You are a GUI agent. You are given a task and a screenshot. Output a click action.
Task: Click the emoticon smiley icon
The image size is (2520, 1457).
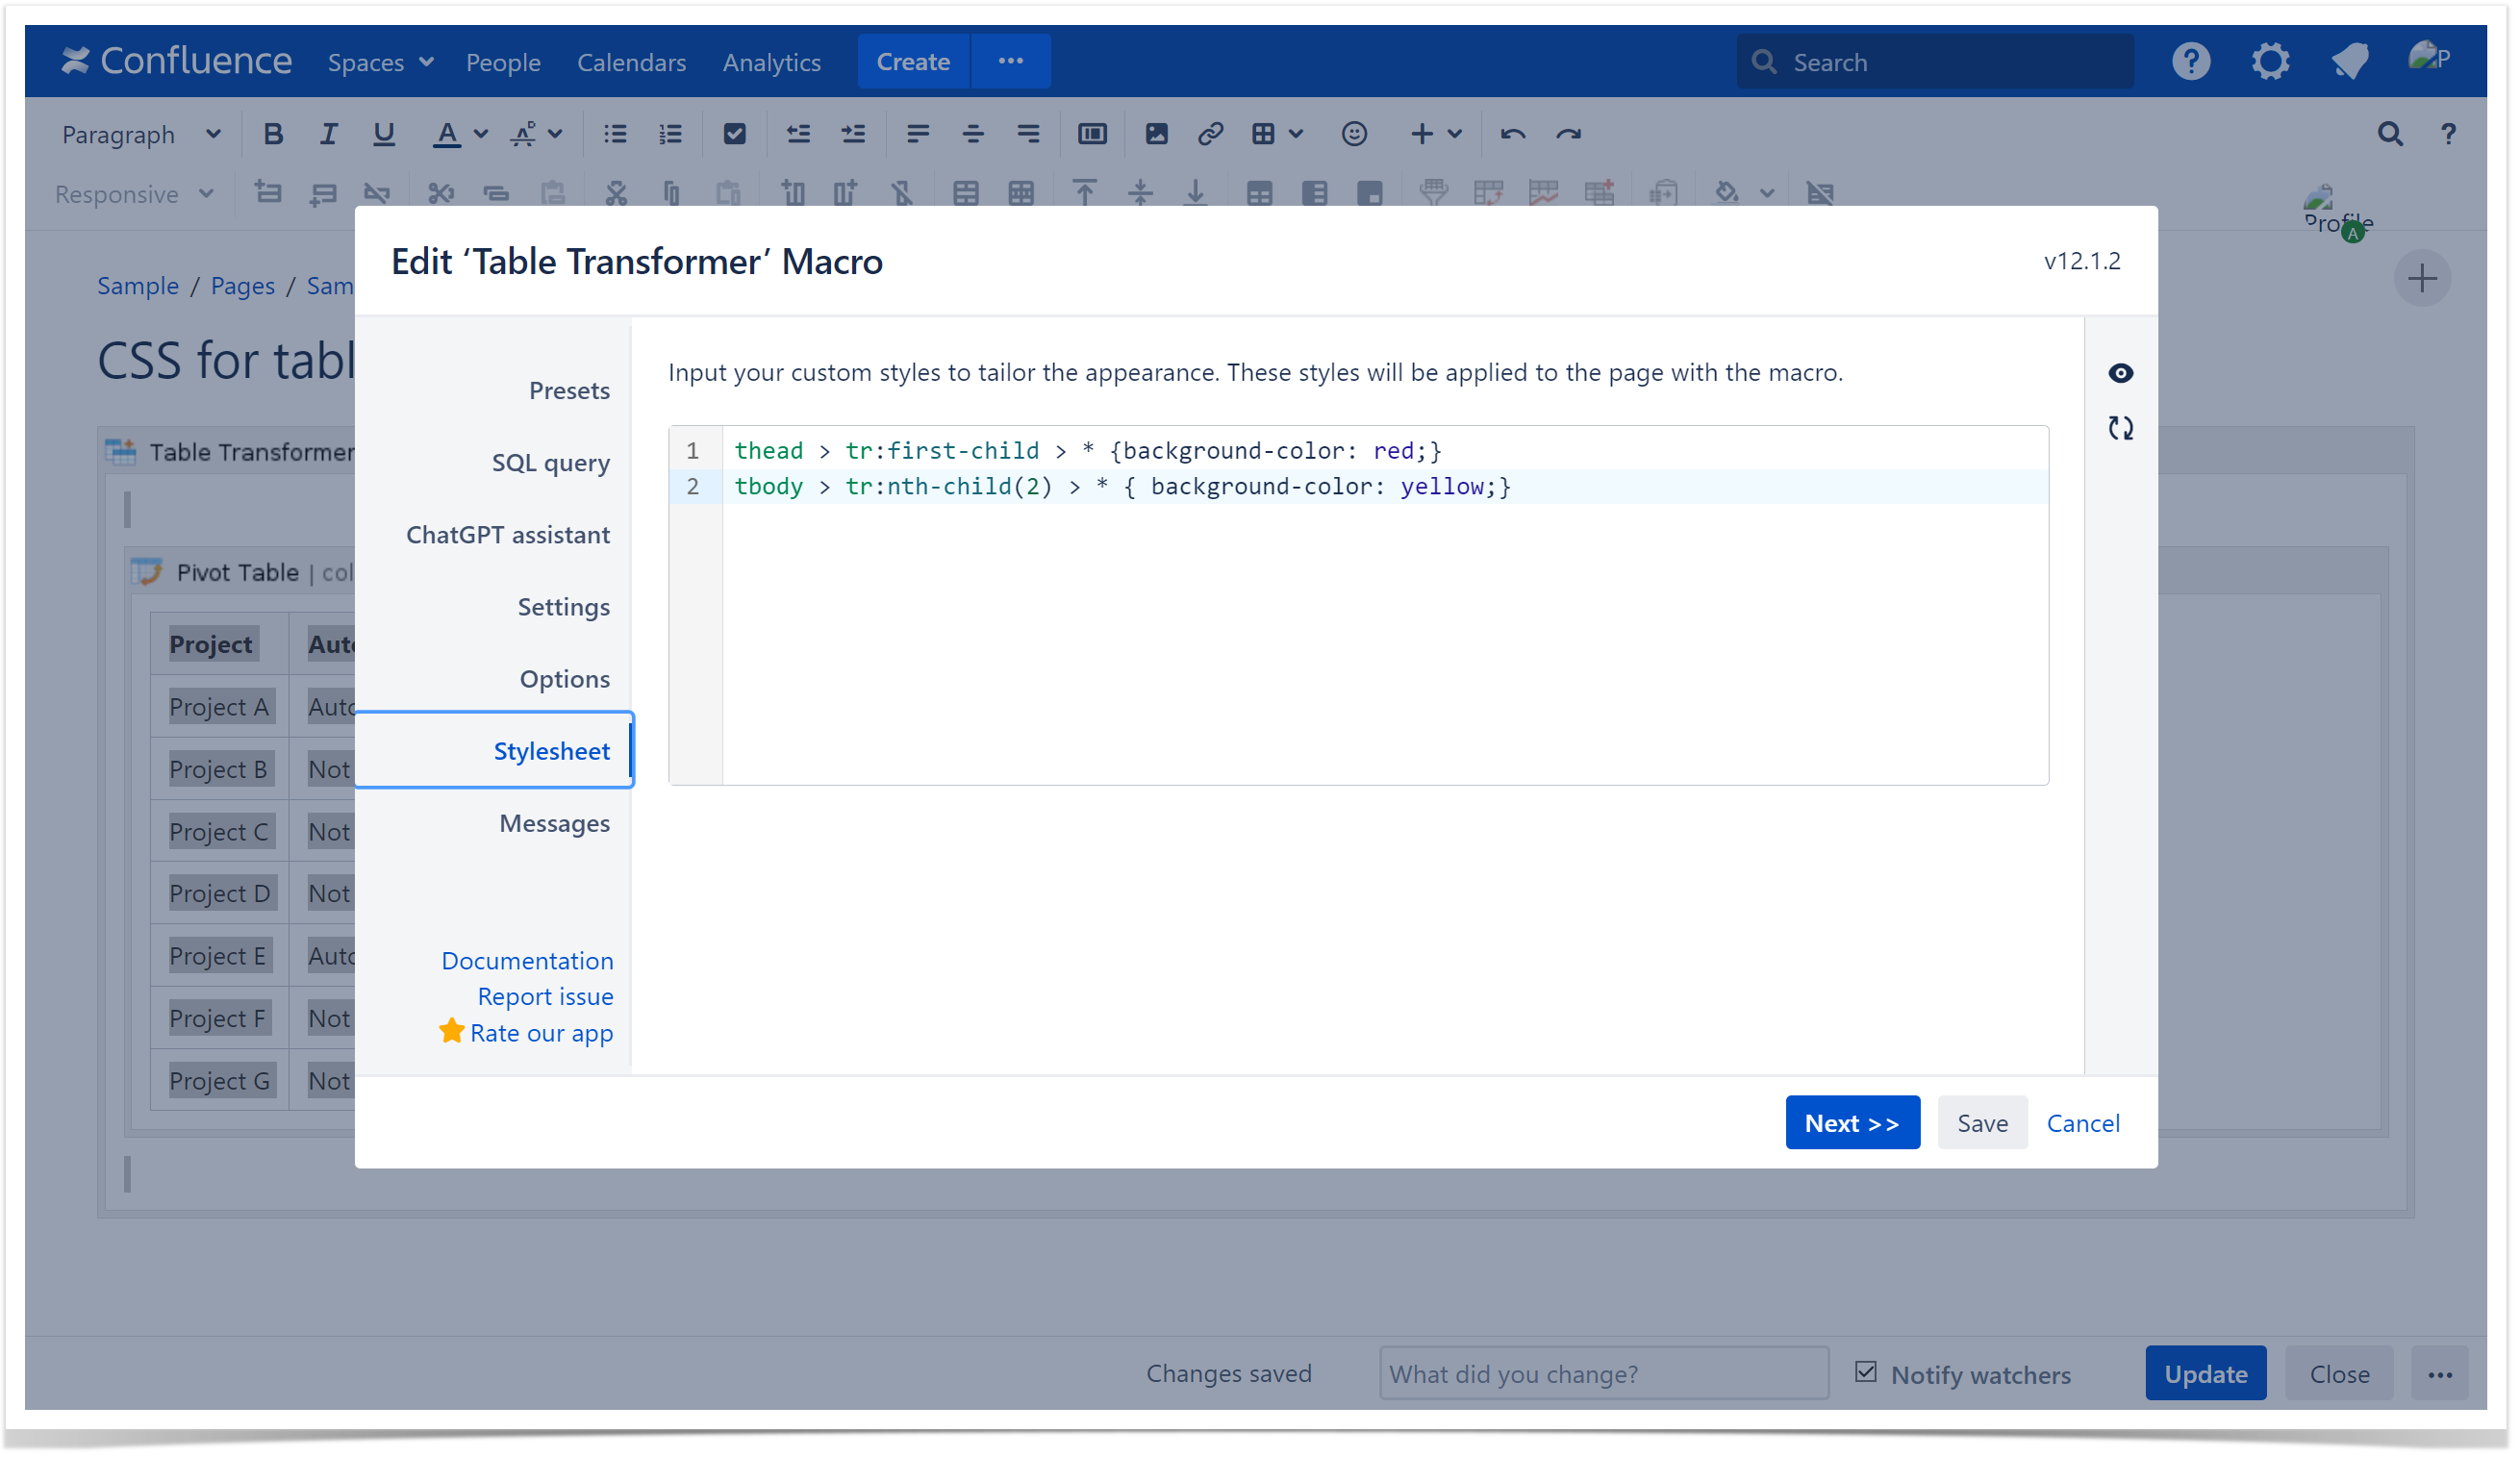[x=1354, y=134]
